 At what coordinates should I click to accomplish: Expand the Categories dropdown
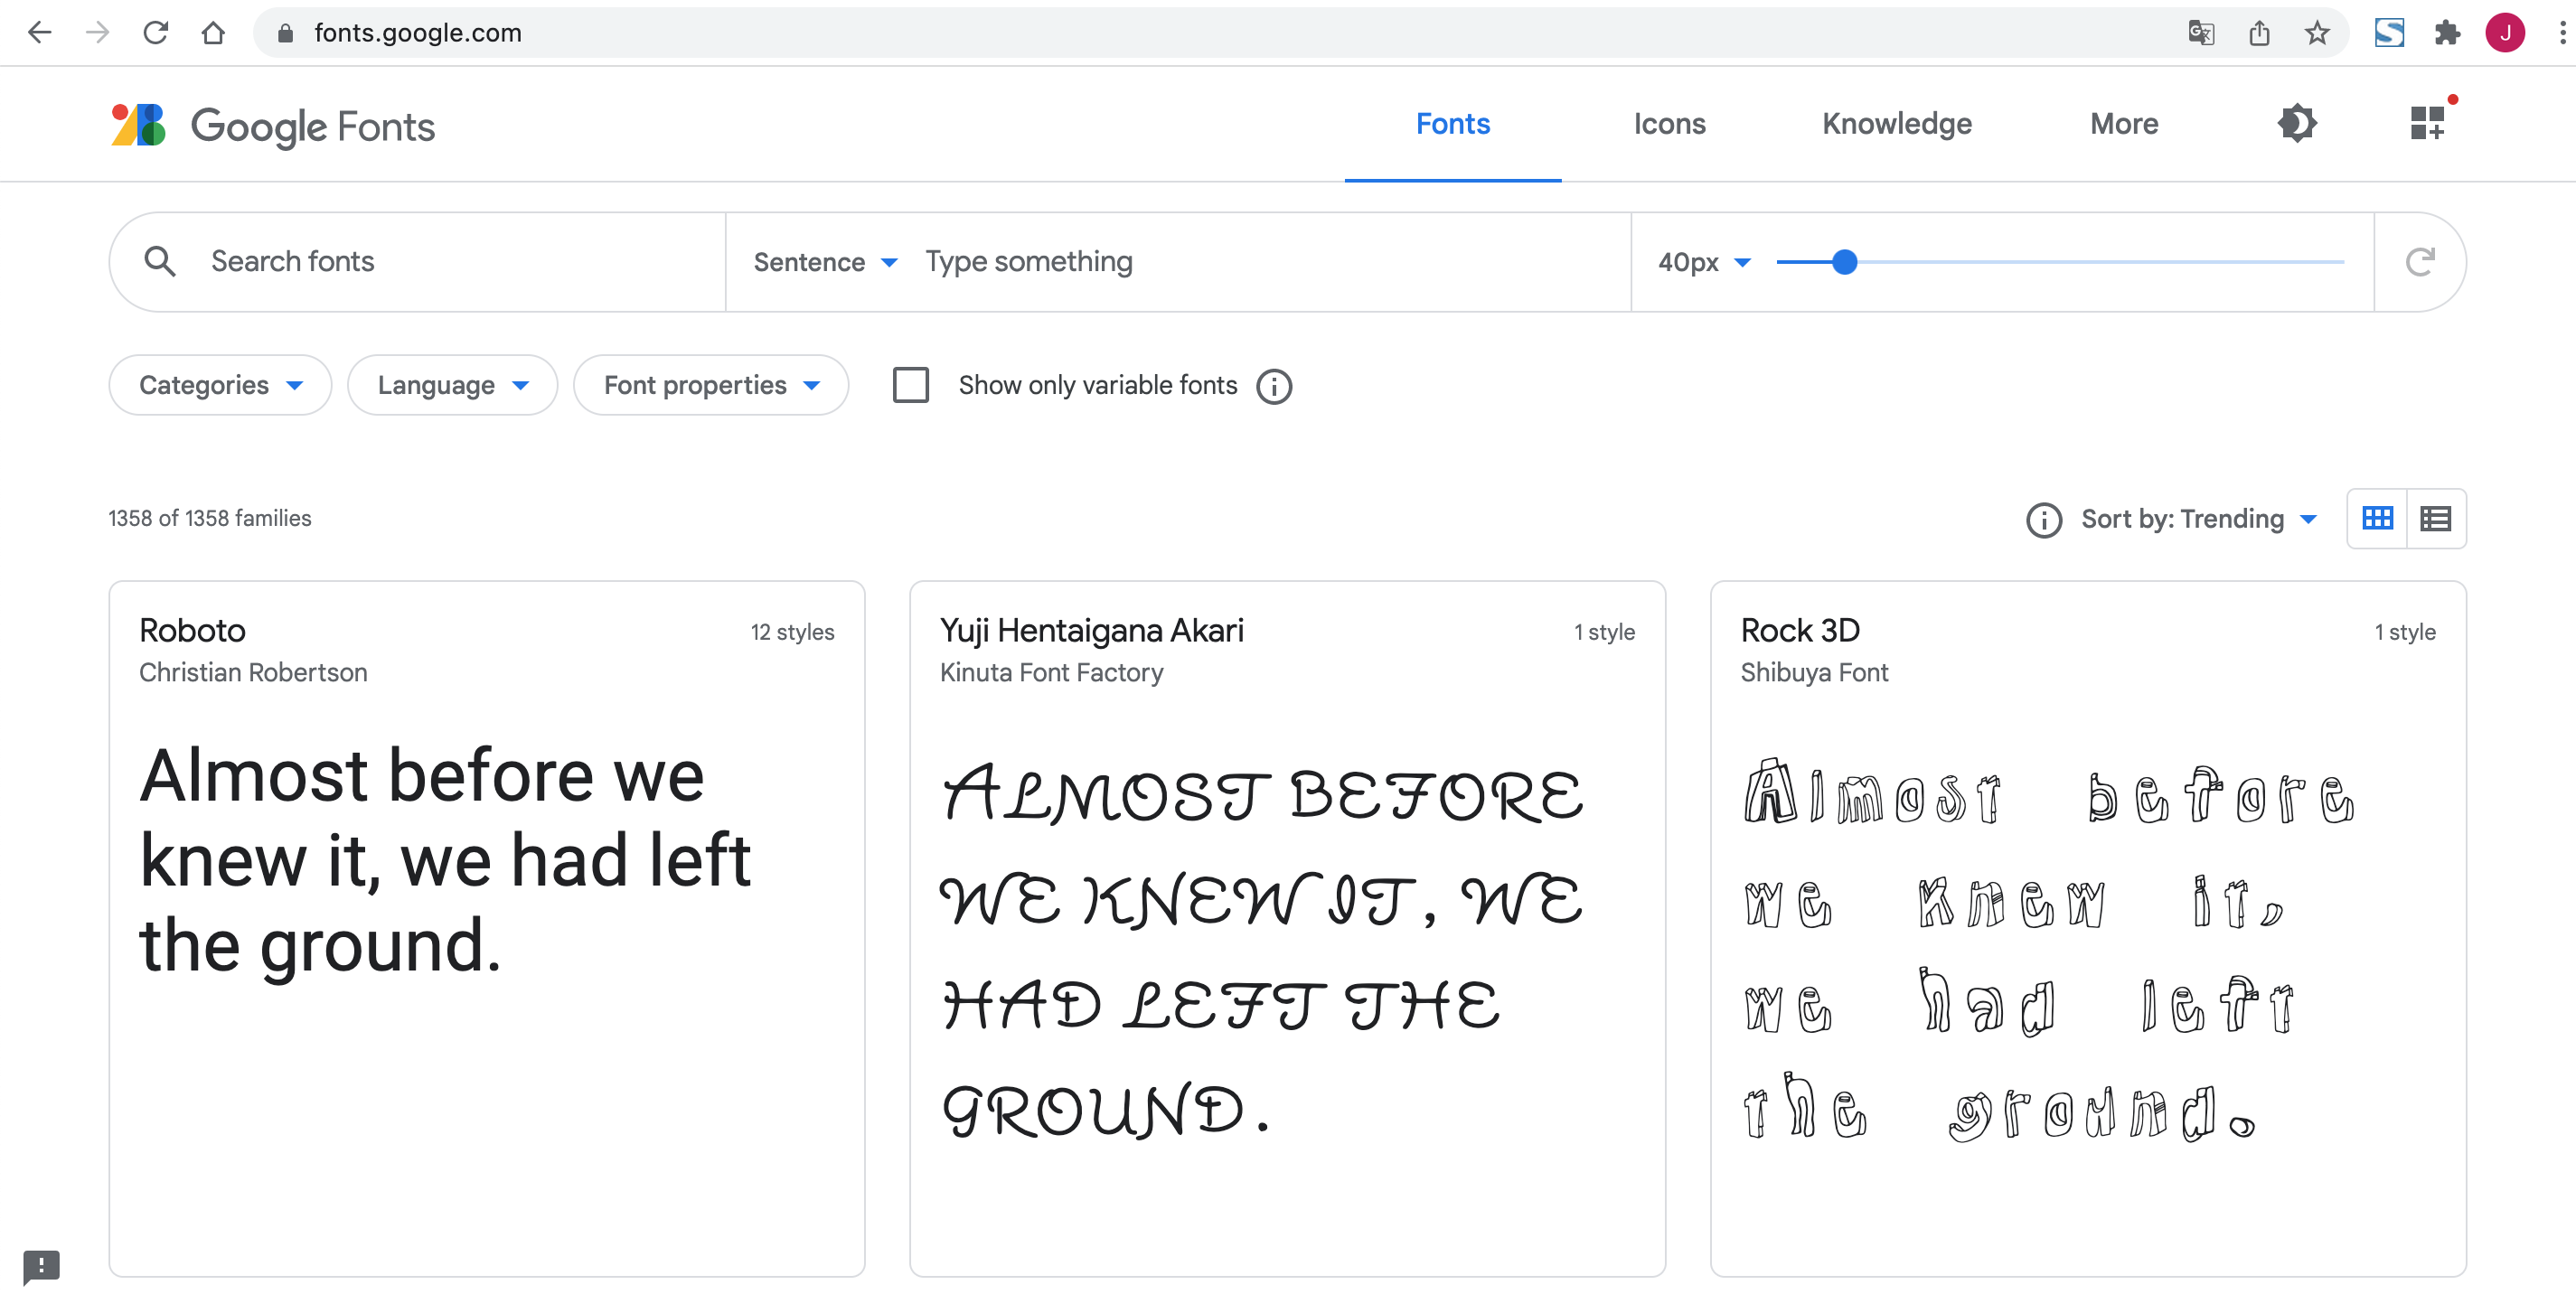(220, 385)
